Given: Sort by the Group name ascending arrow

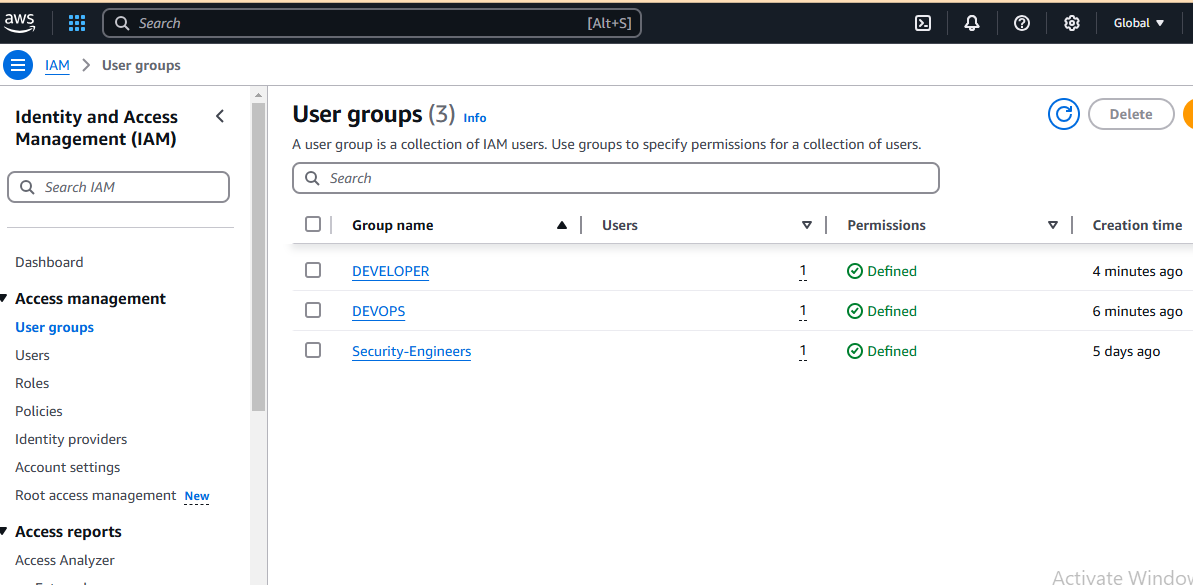Looking at the screenshot, I should point(562,225).
